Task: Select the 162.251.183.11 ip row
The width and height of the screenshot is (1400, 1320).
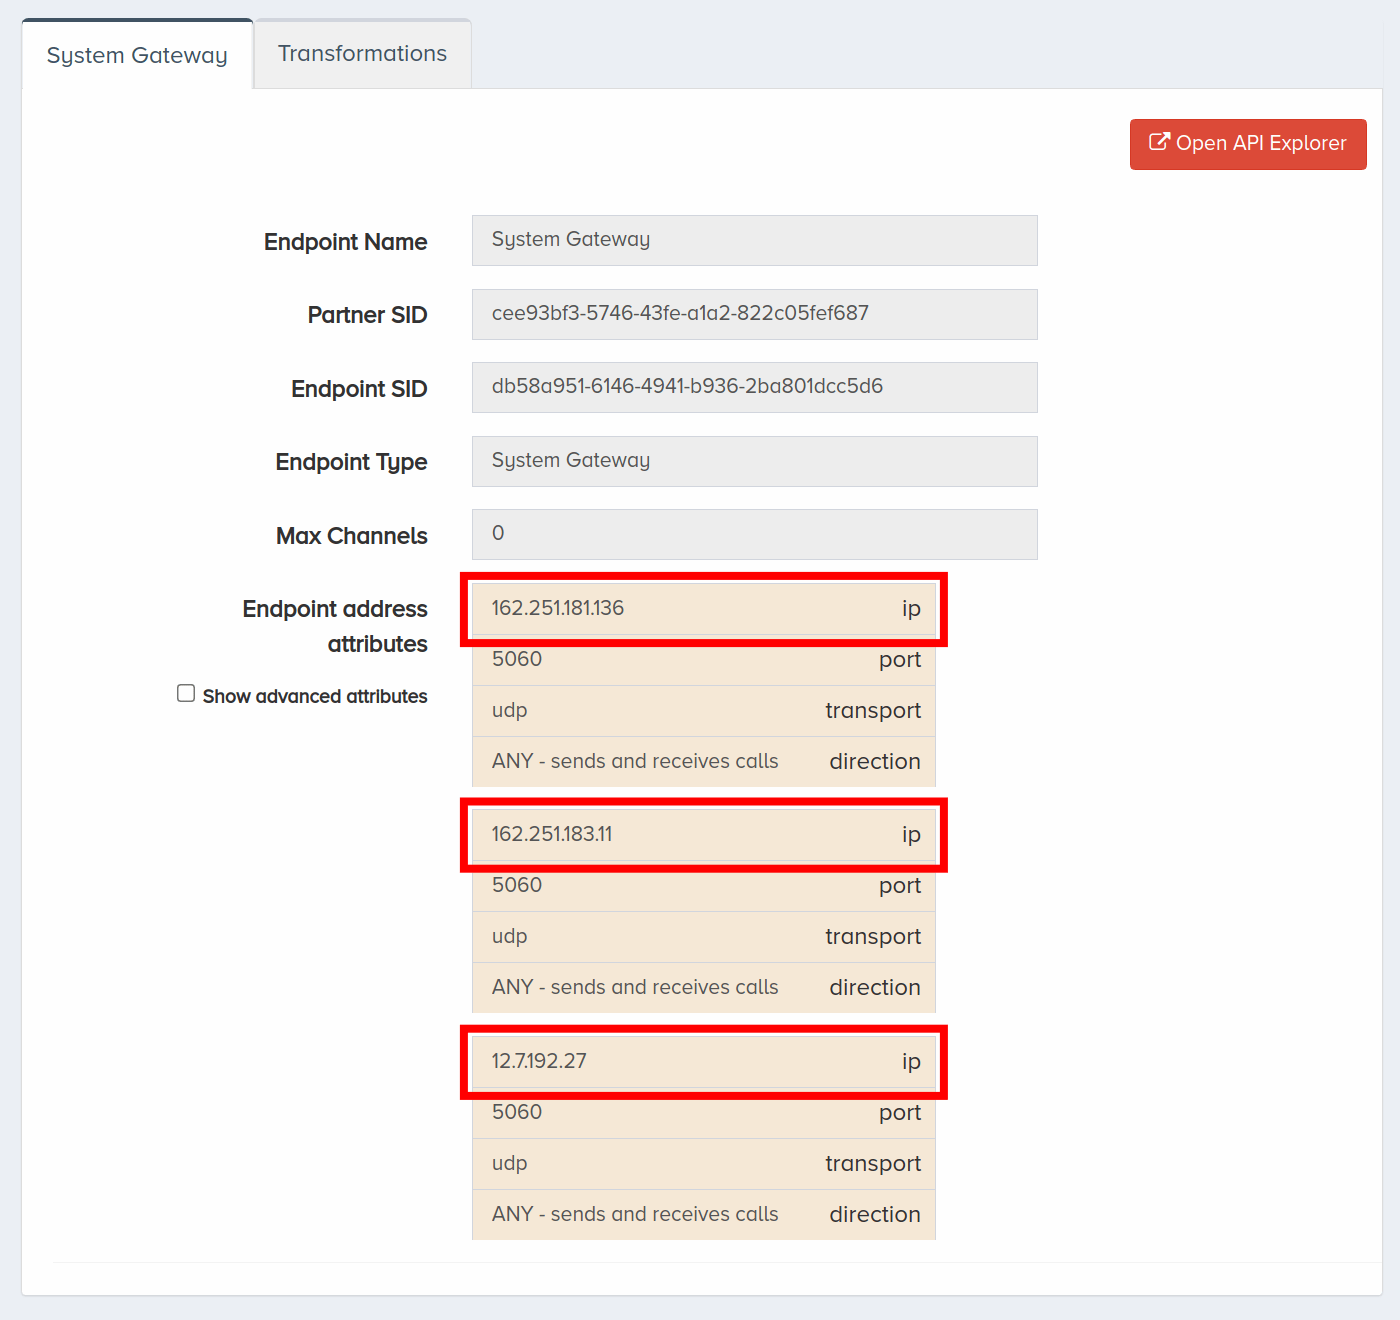Action: click(704, 835)
